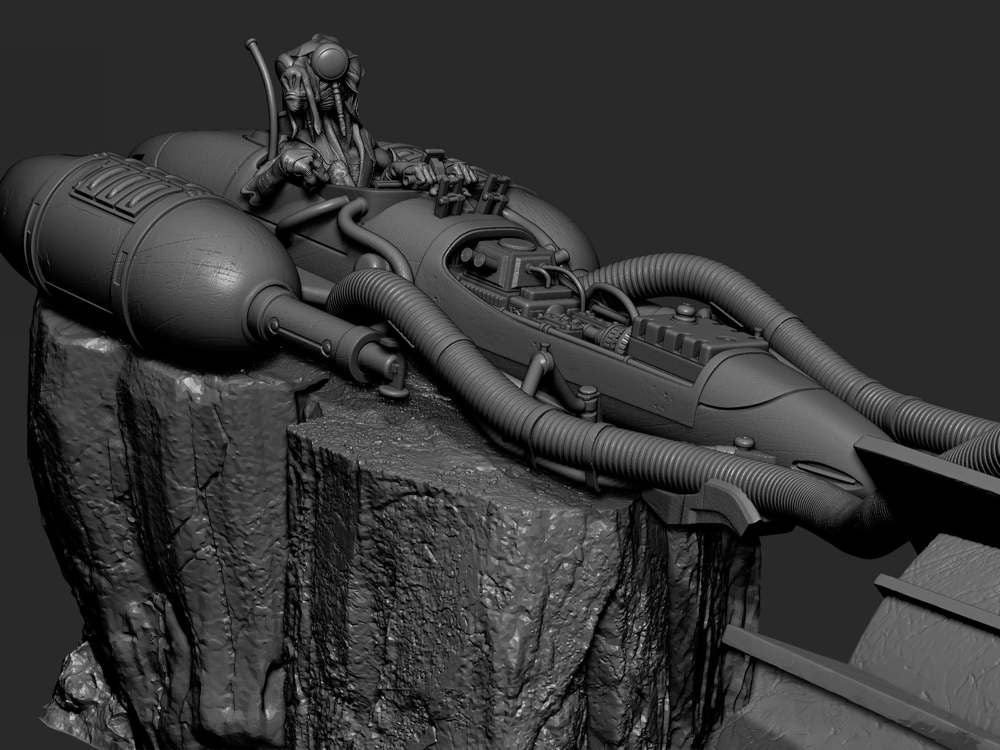Select the square box in open engine bay
This screenshot has height=750, width=1000.
pos(499,261)
